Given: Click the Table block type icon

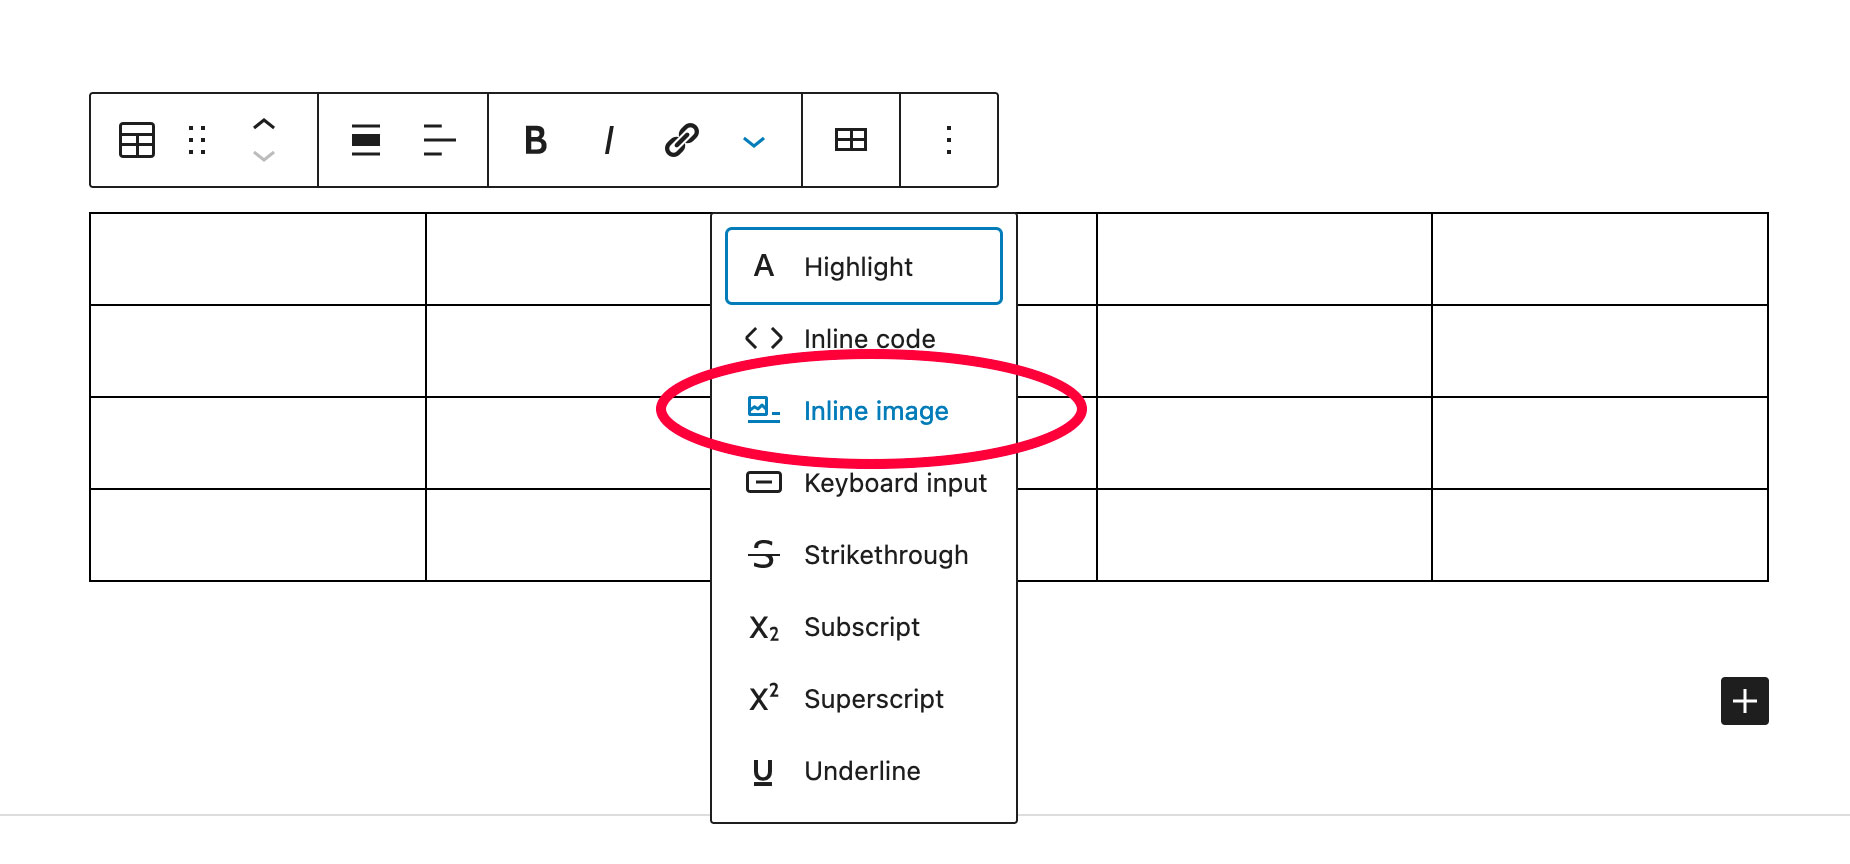Looking at the screenshot, I should (137, 140).
